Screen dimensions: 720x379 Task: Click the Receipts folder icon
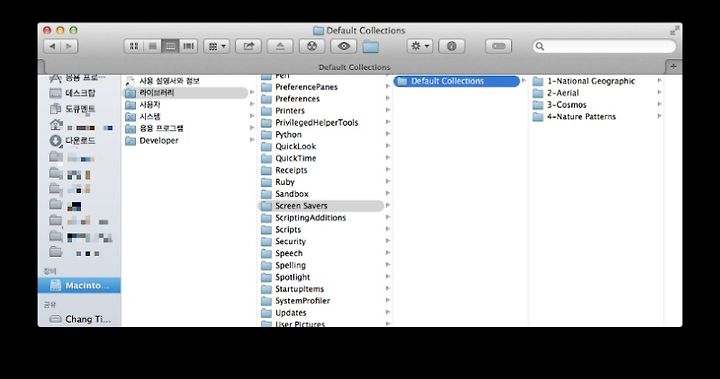point(266,170)
